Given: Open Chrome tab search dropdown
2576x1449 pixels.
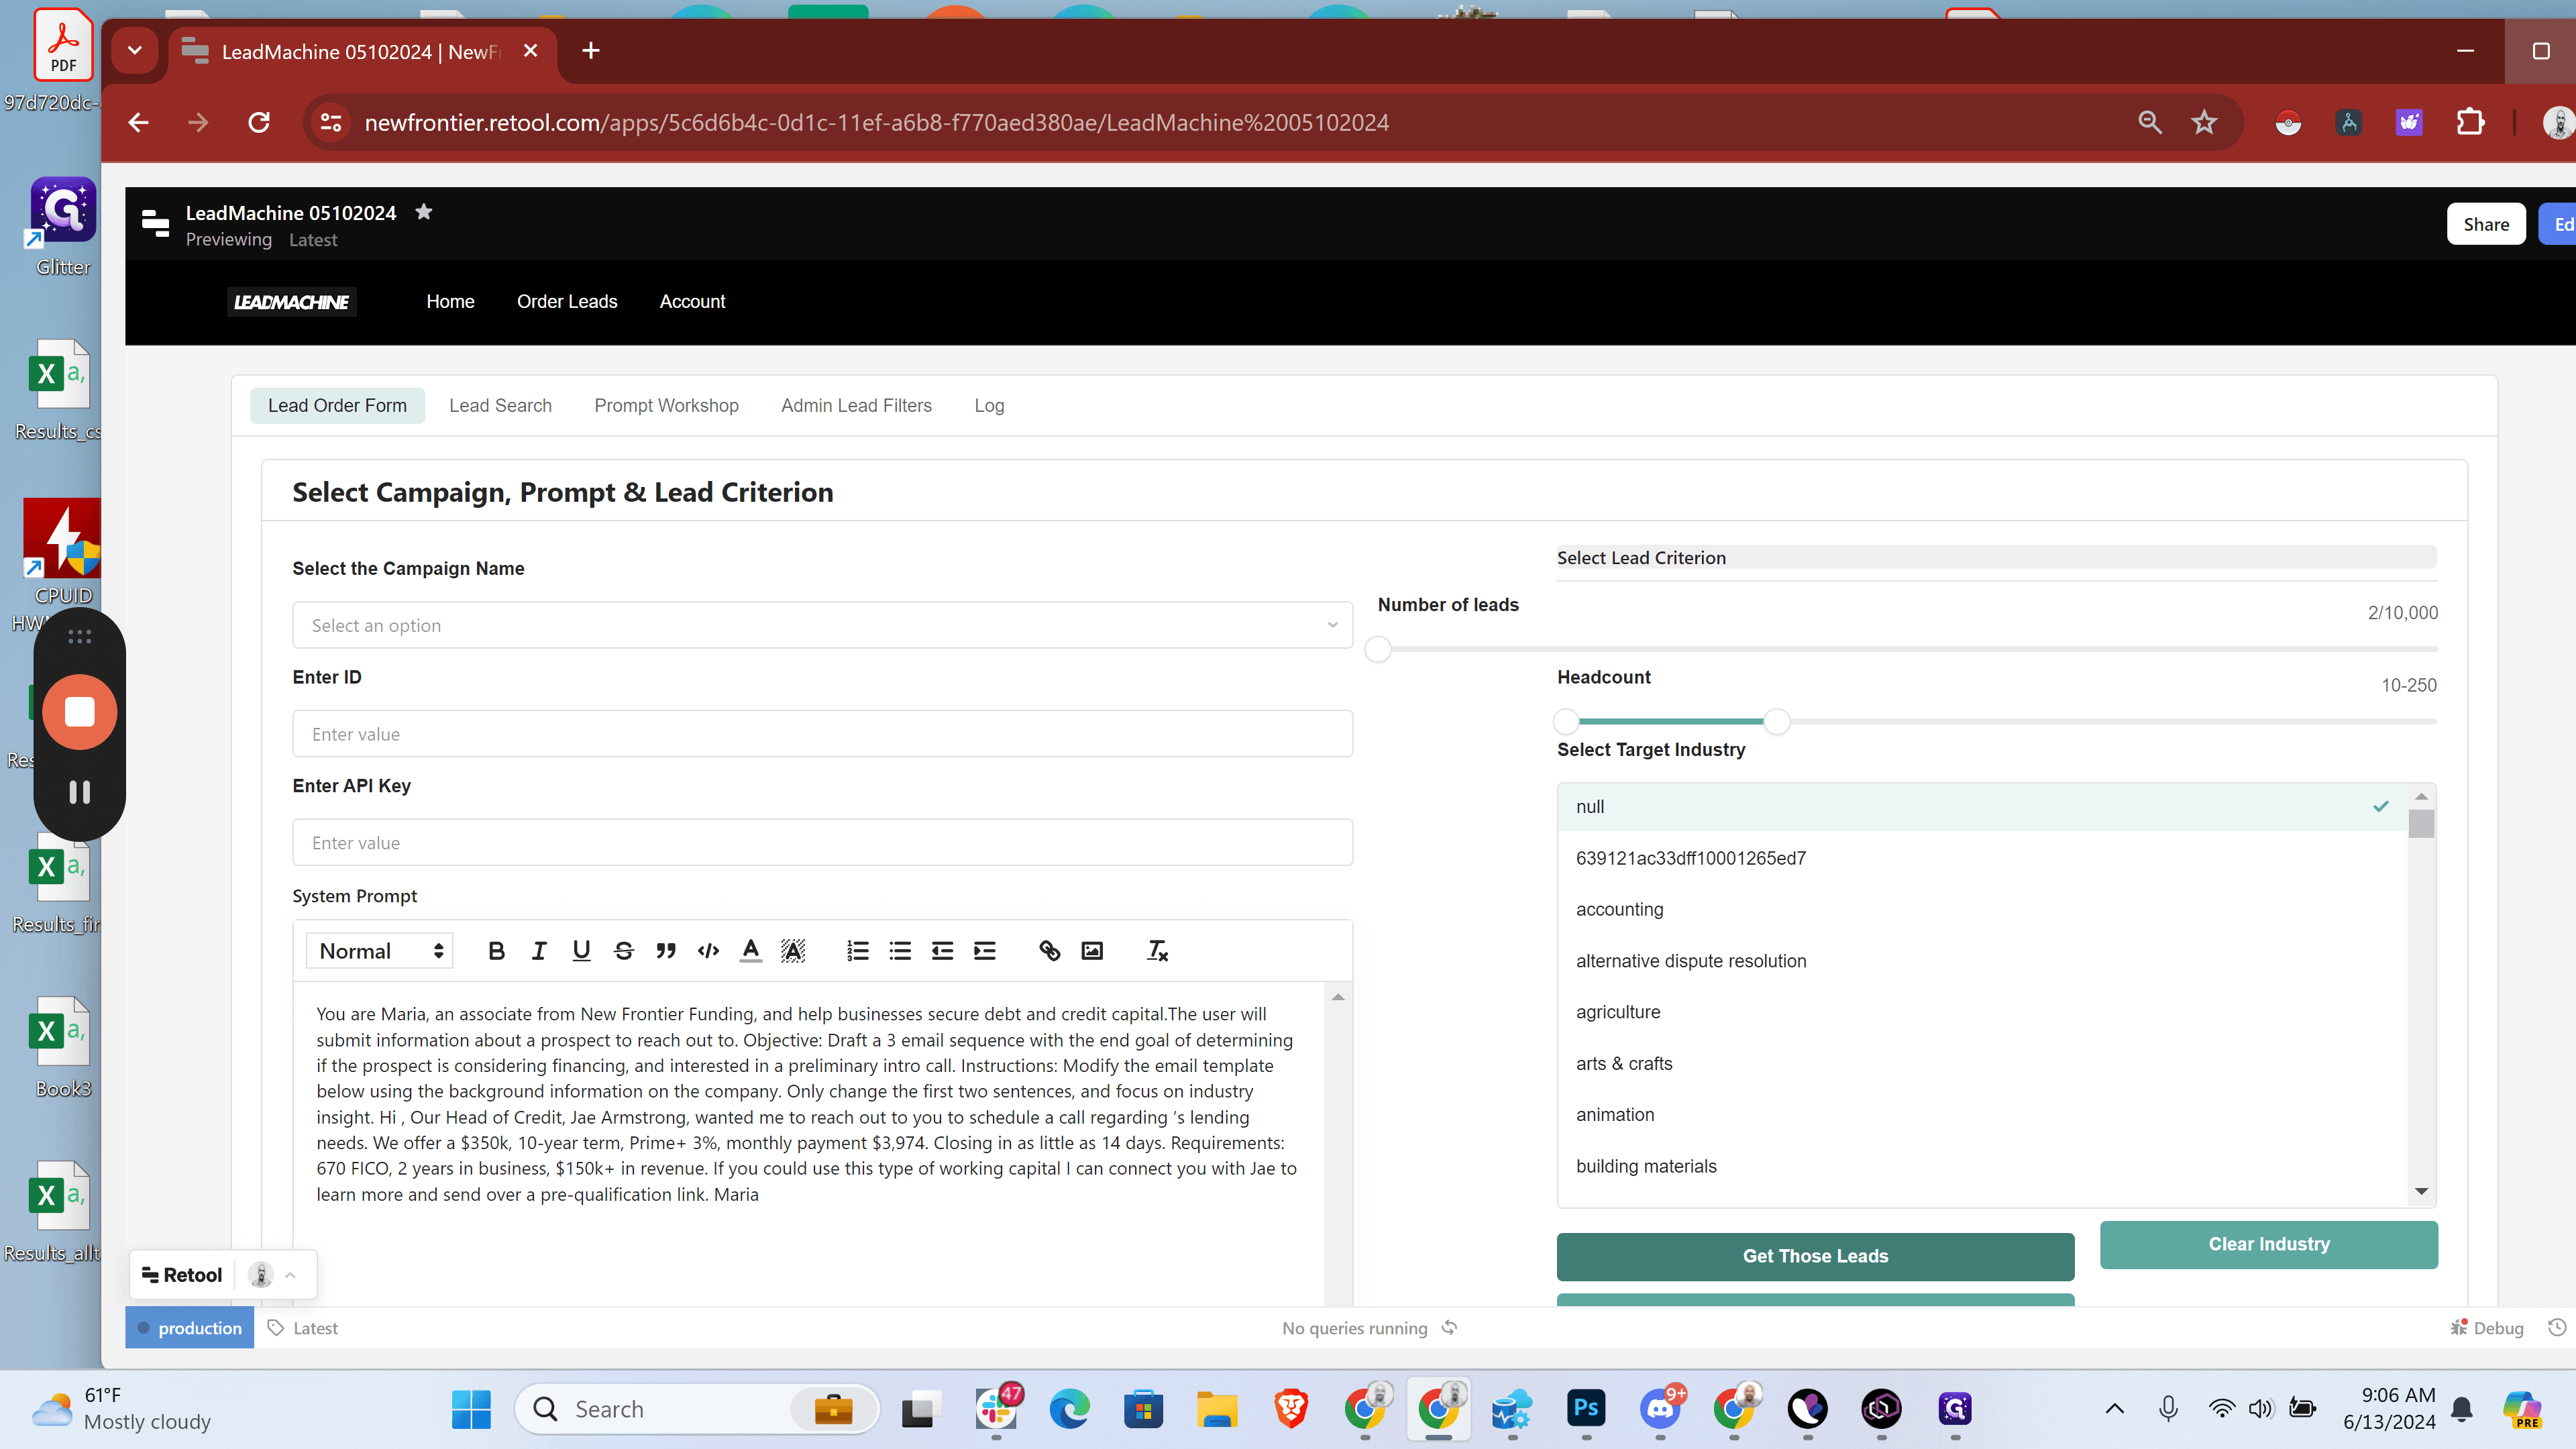Looking at the screenshot, I should [x=134, y=51].
